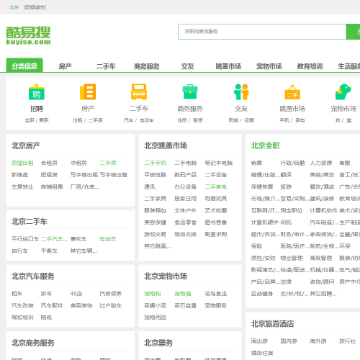Open the 教育培训 navigation tab
The height and width of the screenshot is (360, 360).
[310, 66]
